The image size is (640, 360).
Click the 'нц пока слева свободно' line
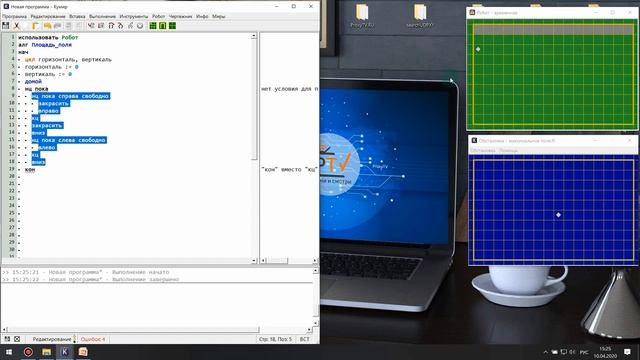click(69, 140)
